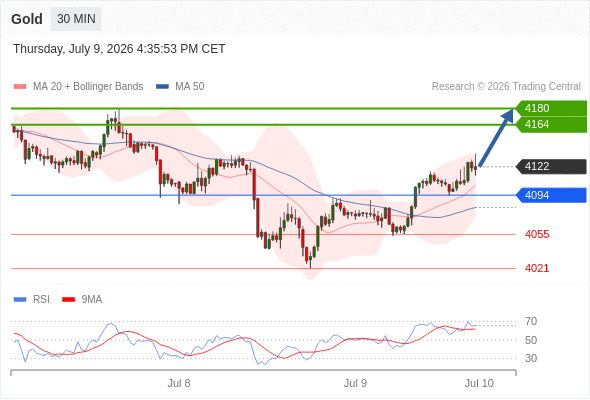Screen dimensions: 590x400
Task: Click the 4122 current price tag
Action: 551,166
